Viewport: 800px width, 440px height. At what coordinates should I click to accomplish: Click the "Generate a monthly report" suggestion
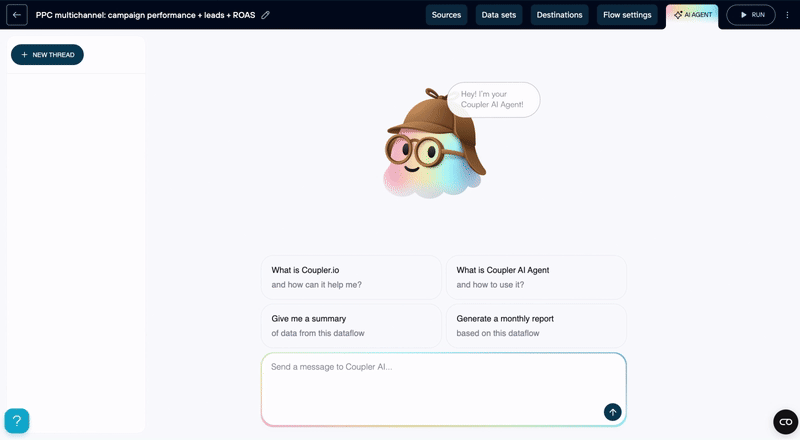click(x=536, y=325)
